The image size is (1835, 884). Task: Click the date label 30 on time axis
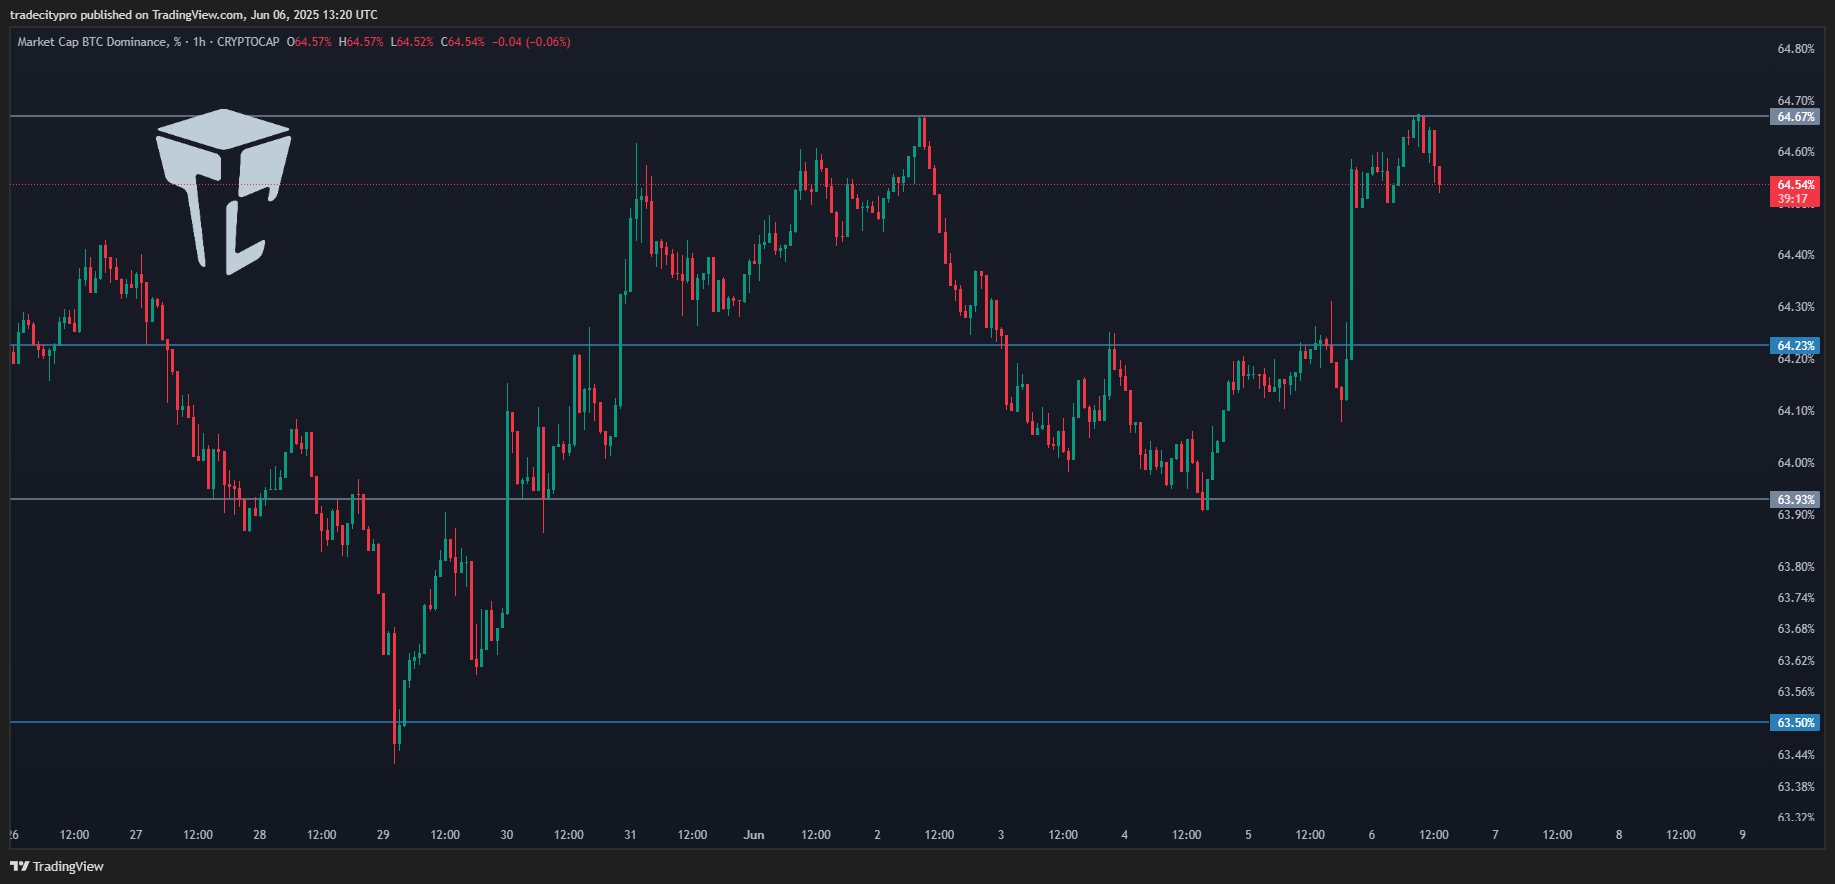(507, 835)
